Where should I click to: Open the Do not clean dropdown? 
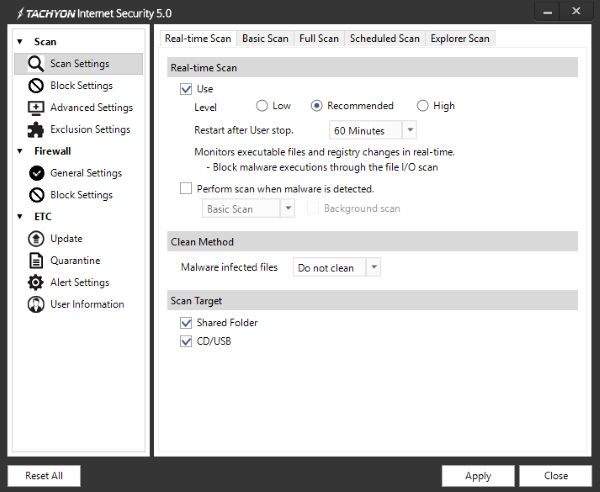tap(337, 267)
